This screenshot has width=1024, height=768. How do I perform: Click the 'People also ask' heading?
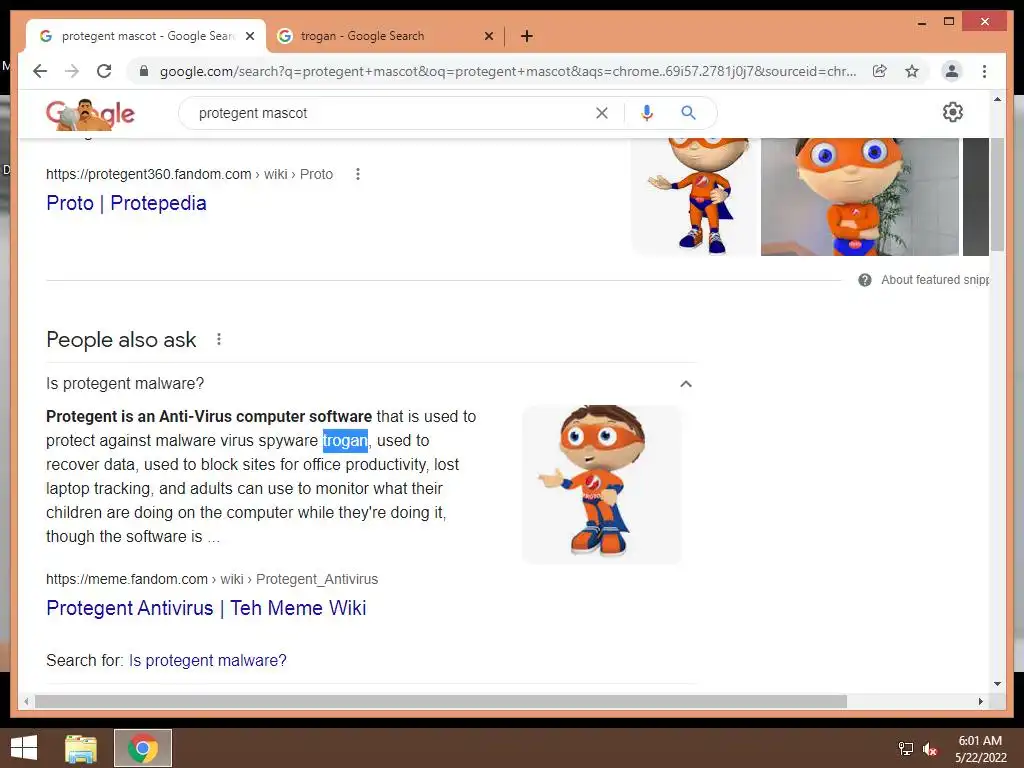tap(121, 340)
